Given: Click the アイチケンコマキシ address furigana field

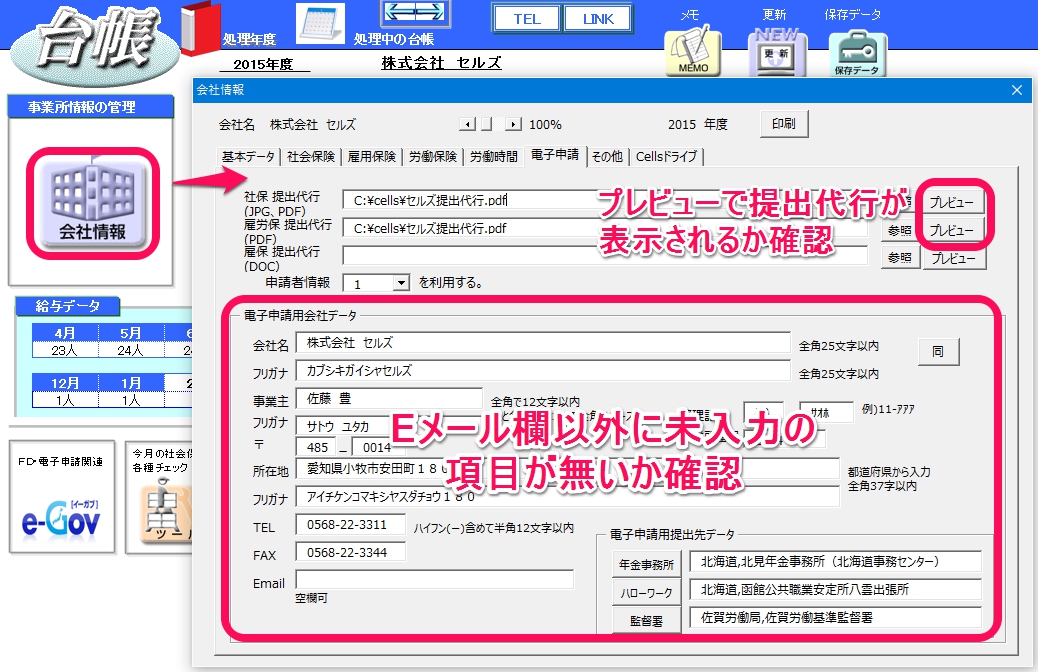Looking at the screenshot, I should coord(567,497).
